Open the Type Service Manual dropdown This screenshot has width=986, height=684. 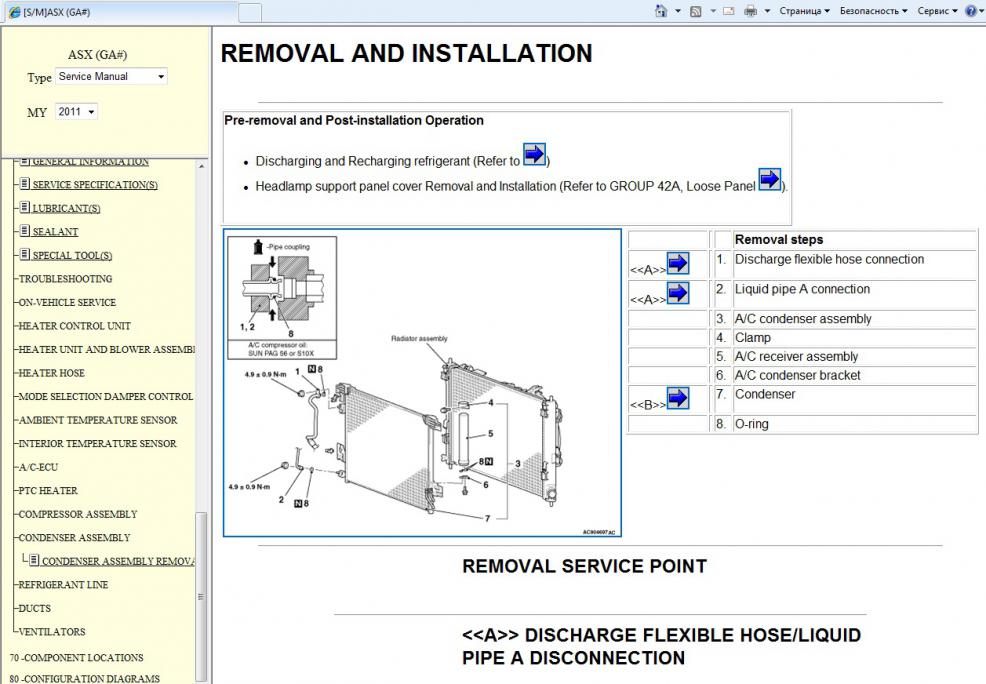(111, 77)
